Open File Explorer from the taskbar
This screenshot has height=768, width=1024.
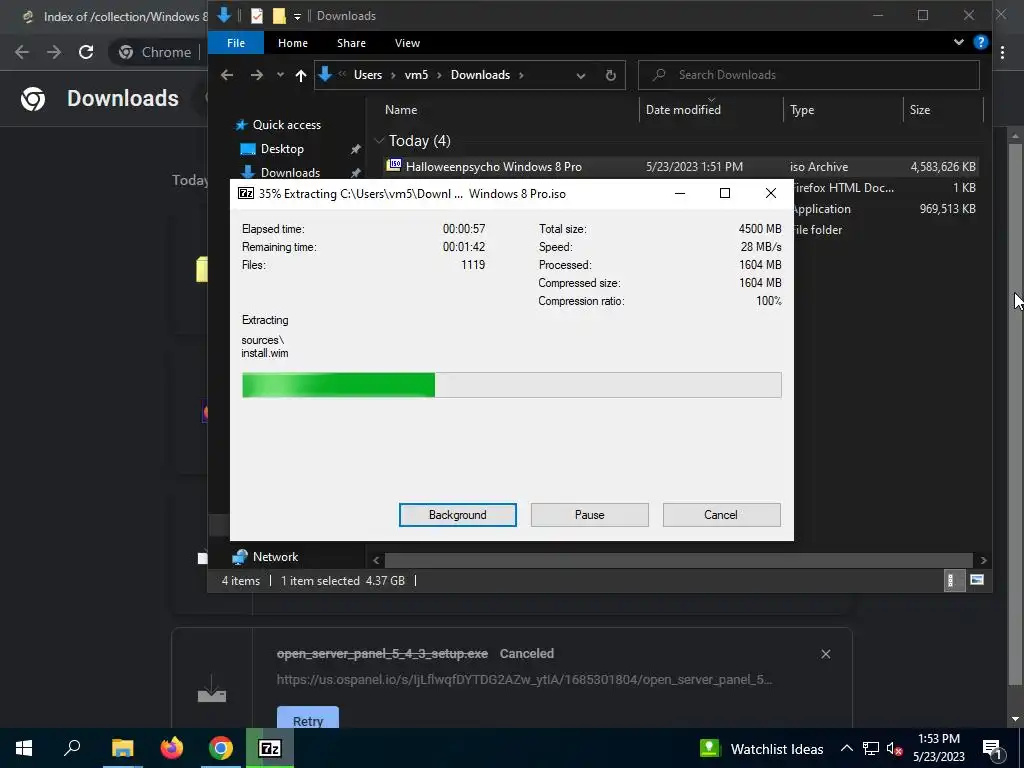tap(122, 748)
